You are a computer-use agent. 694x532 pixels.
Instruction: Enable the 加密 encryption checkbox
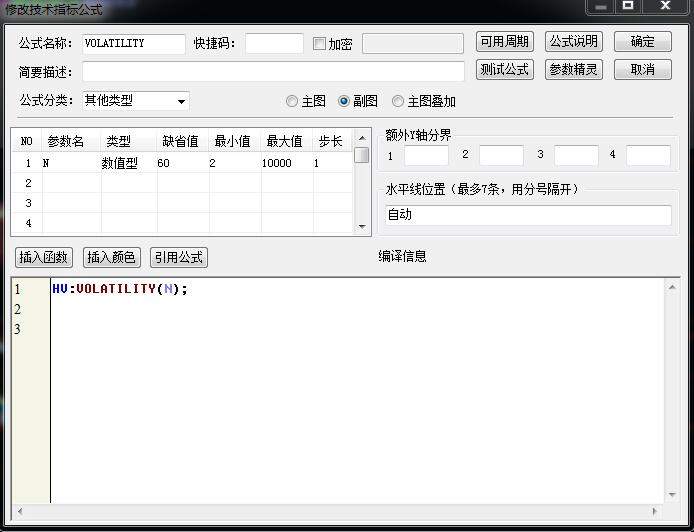319,44
